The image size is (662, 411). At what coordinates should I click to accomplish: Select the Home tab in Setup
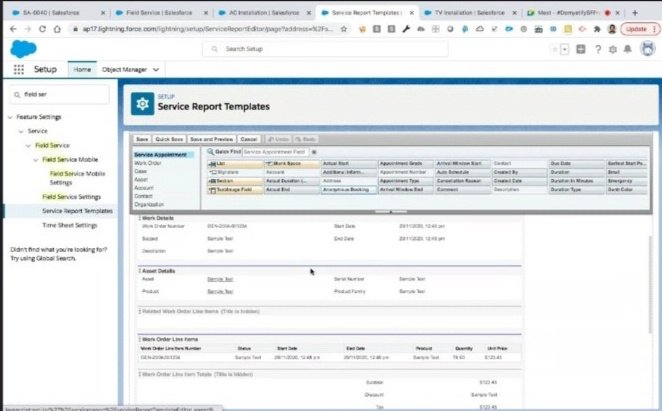pos(82,69)
